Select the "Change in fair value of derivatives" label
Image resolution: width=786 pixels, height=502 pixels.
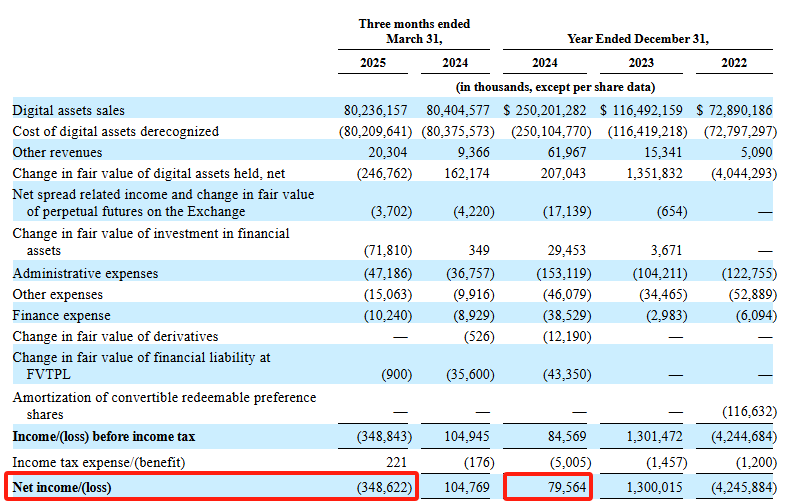click(x=115, y=336)
